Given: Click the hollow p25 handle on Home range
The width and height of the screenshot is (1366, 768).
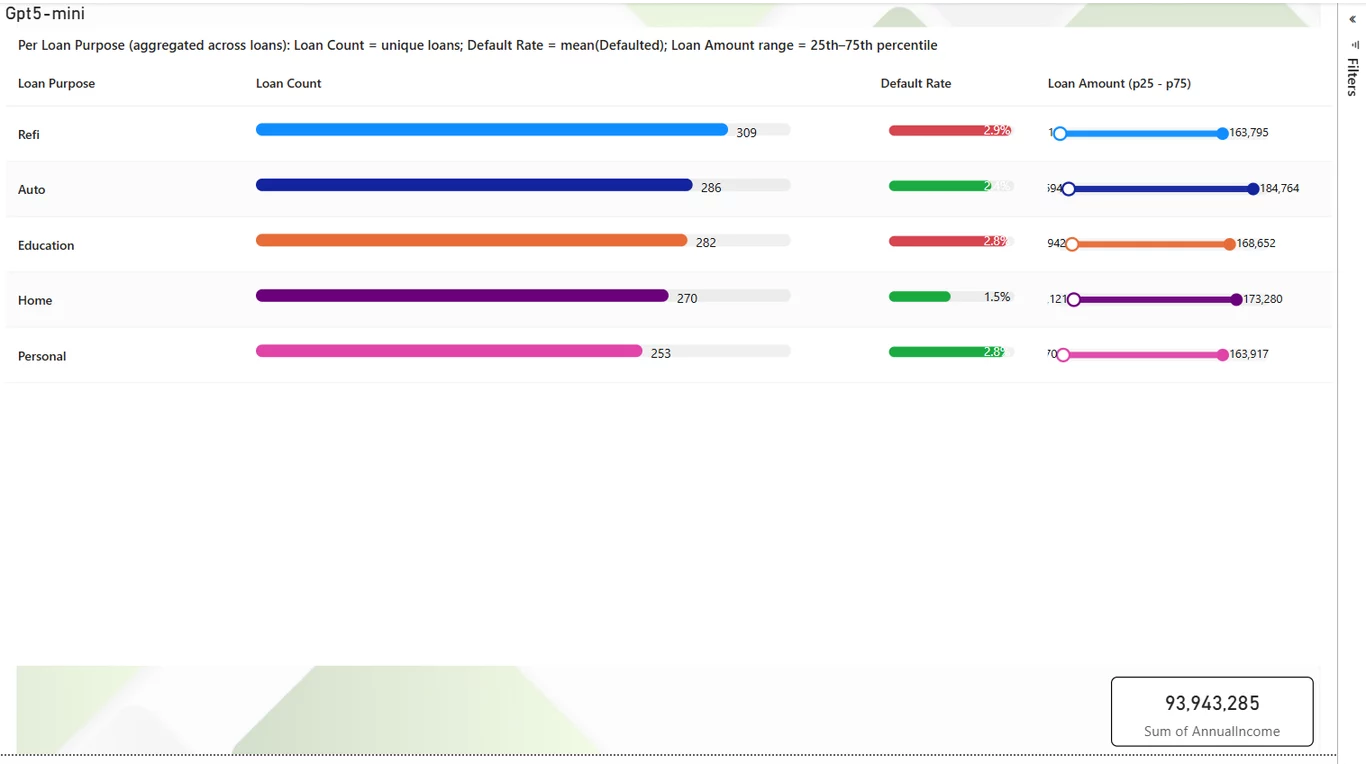Looking at the screenshot, I should tap(1074, 299).
